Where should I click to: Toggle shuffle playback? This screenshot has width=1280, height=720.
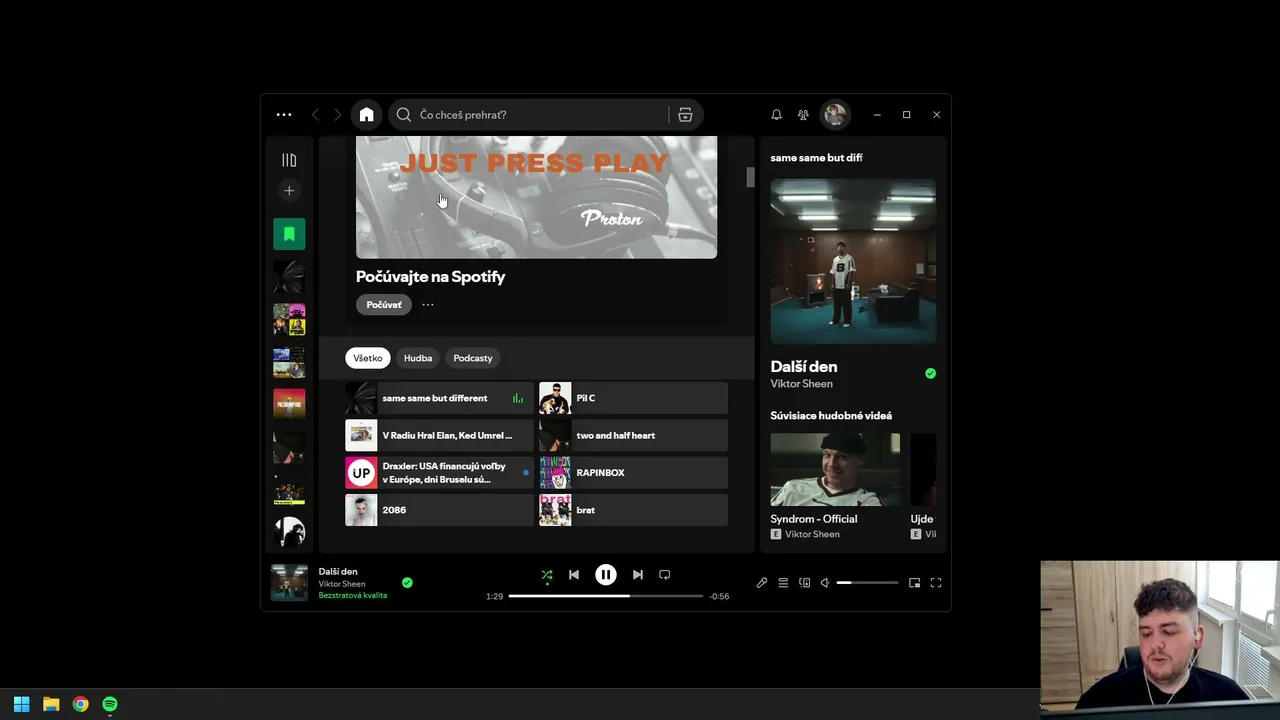click(547, 575)
